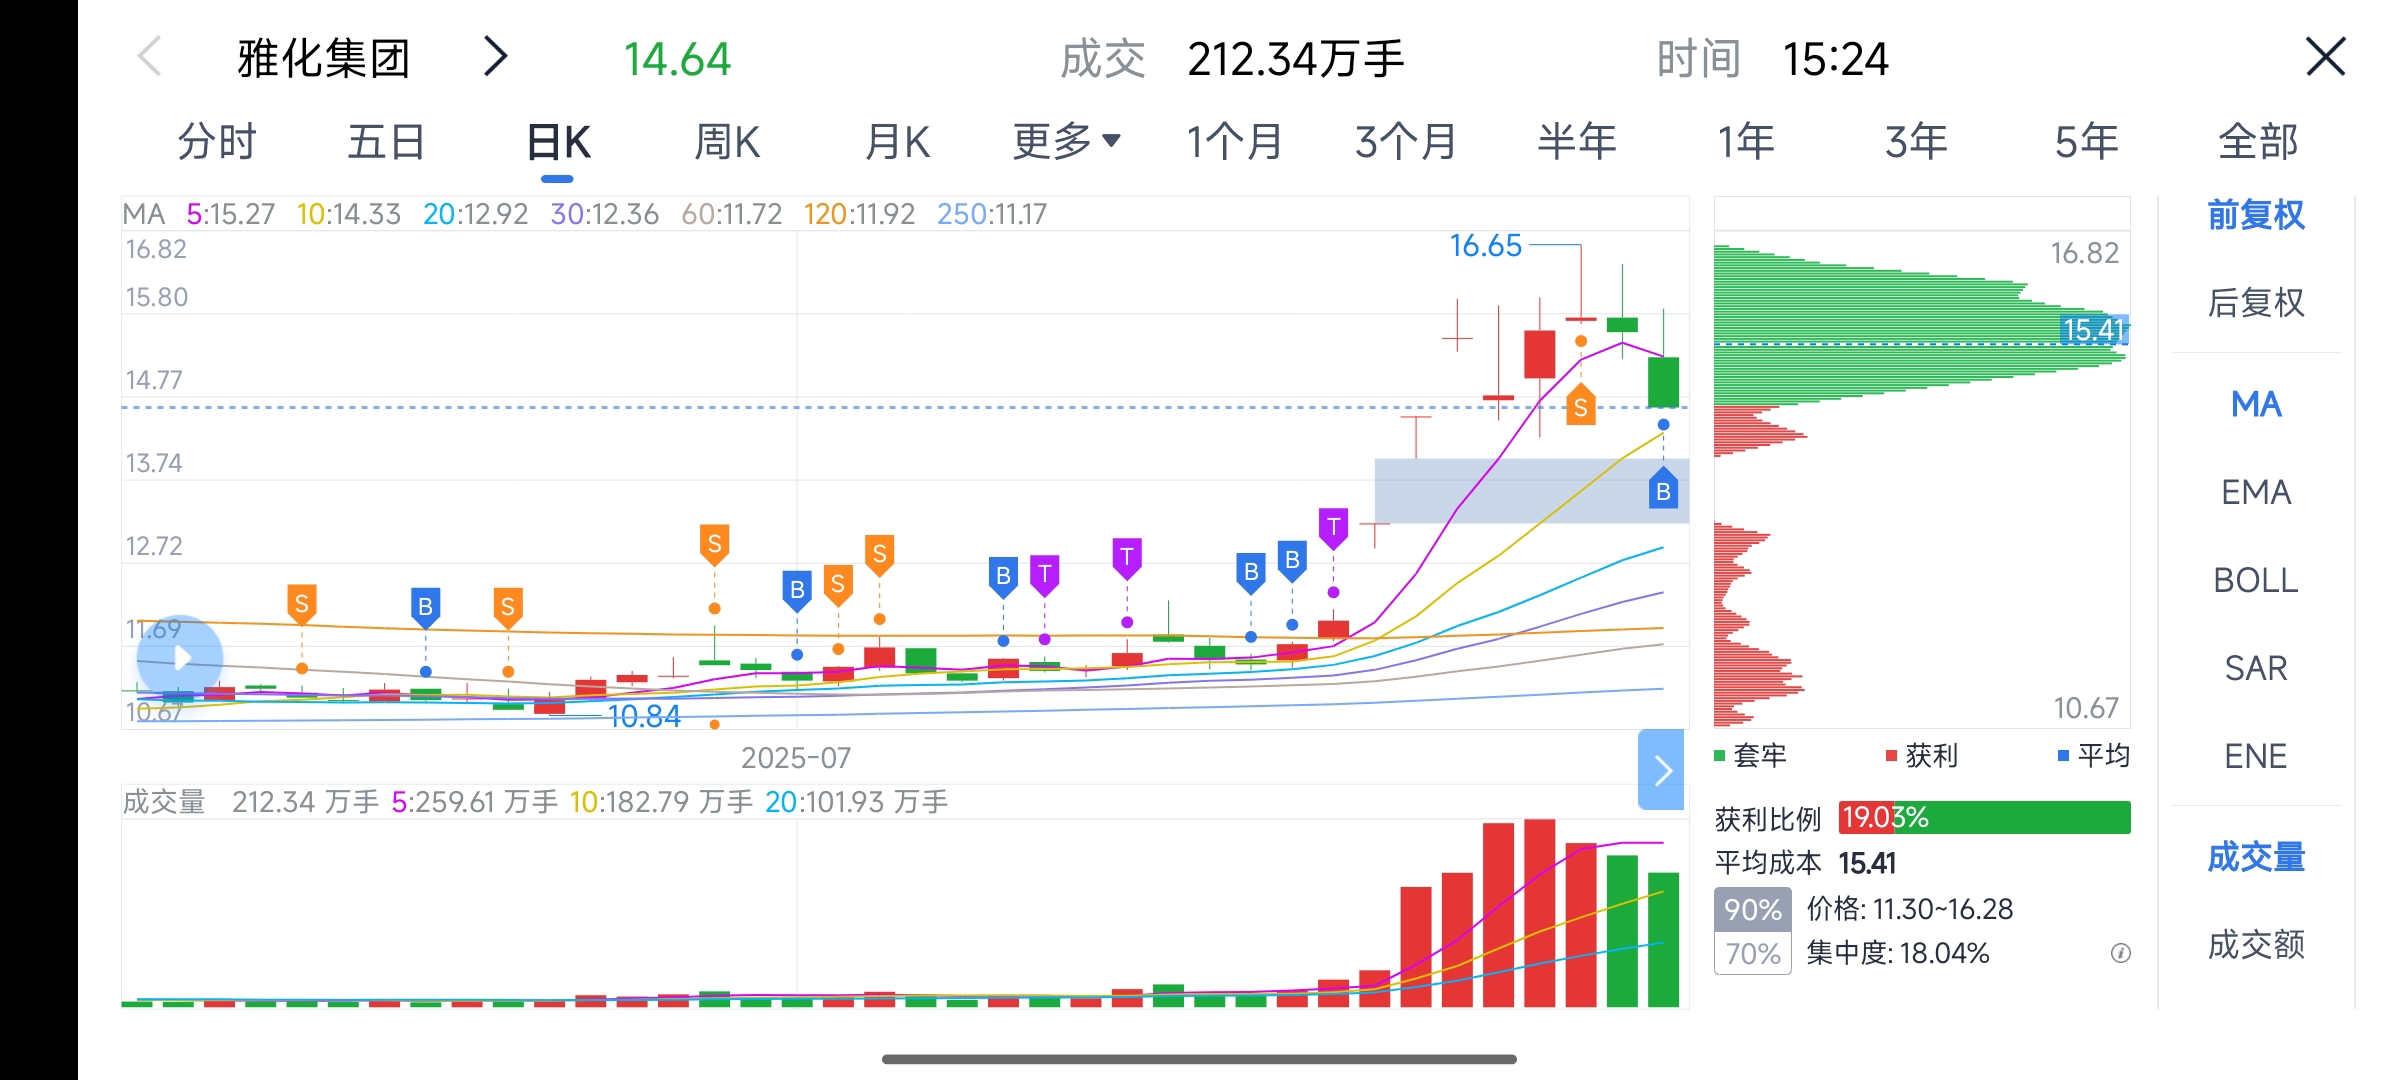The image size is (2400, 1080).
Task: Tap the blue right-arrow panel collapse button
Action: click(1661, 769)
